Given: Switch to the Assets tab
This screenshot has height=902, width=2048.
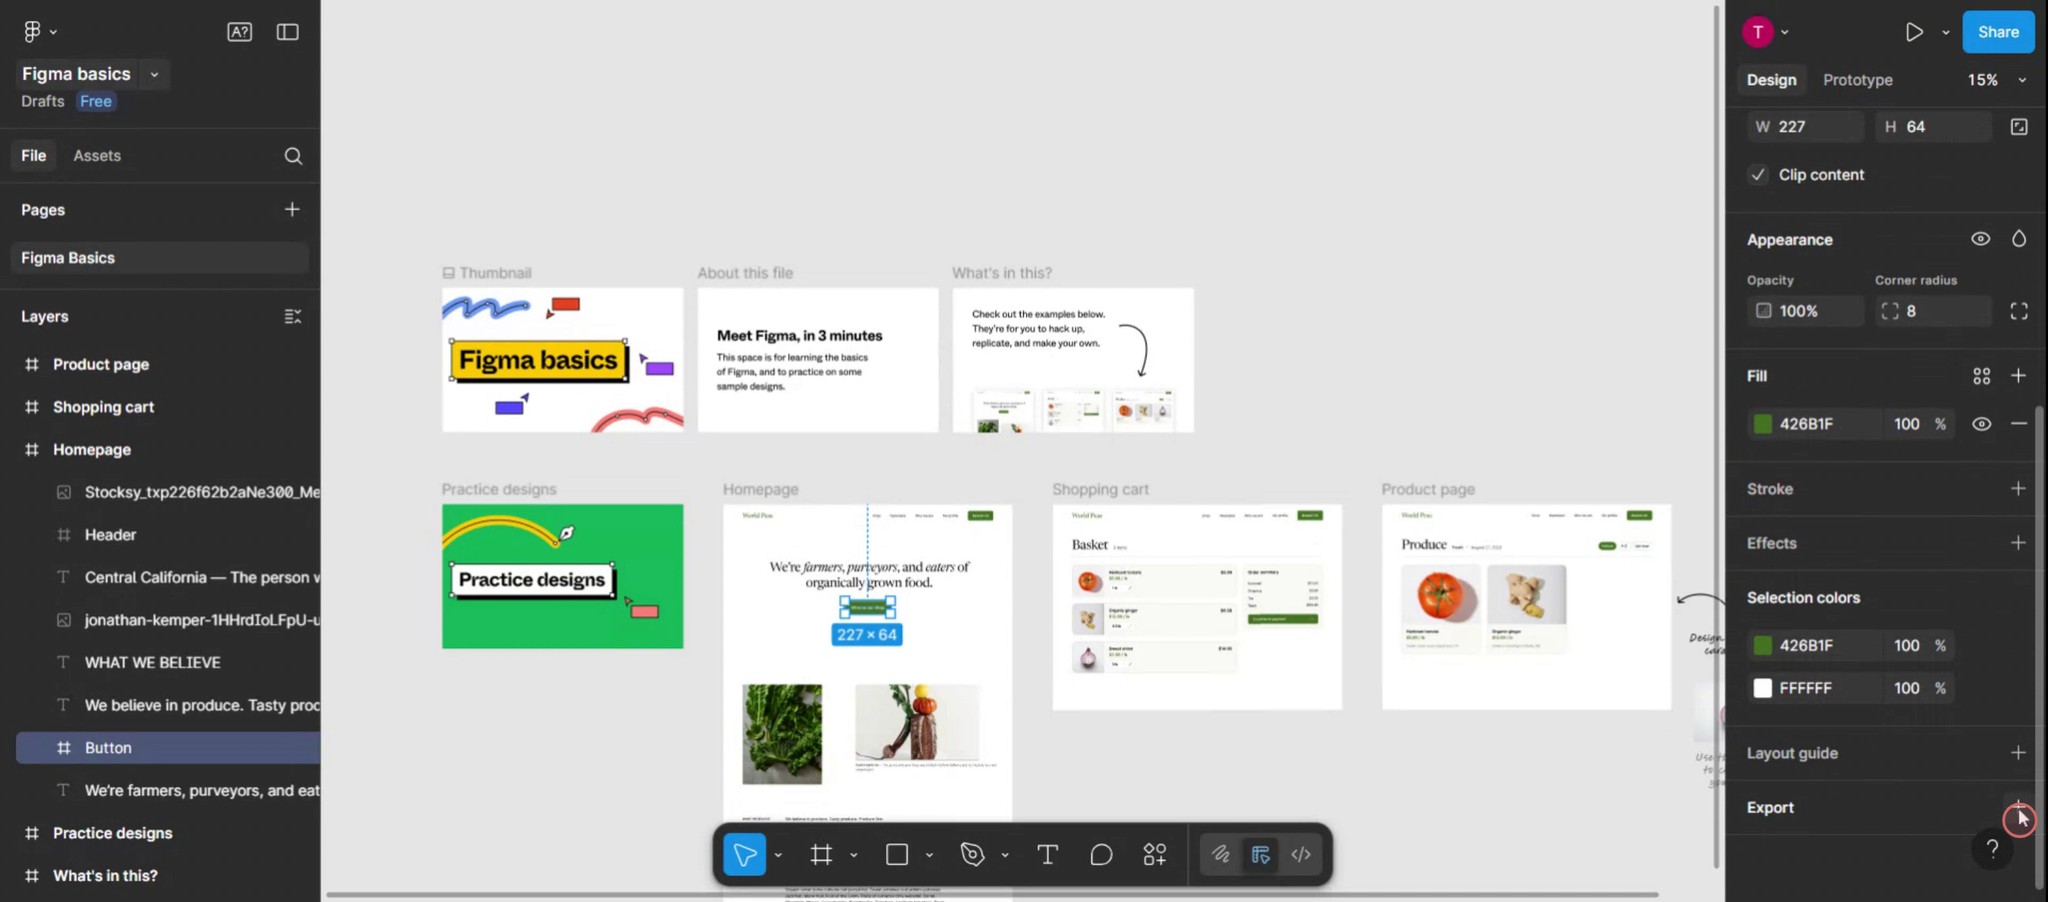Looking at the screenshot, I should click(x=96, y=155).
